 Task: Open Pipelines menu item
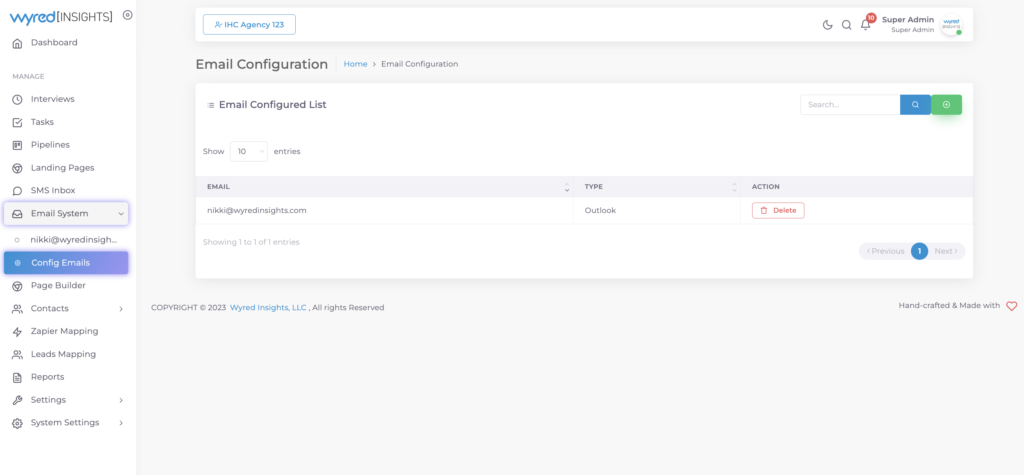point(50,144)
